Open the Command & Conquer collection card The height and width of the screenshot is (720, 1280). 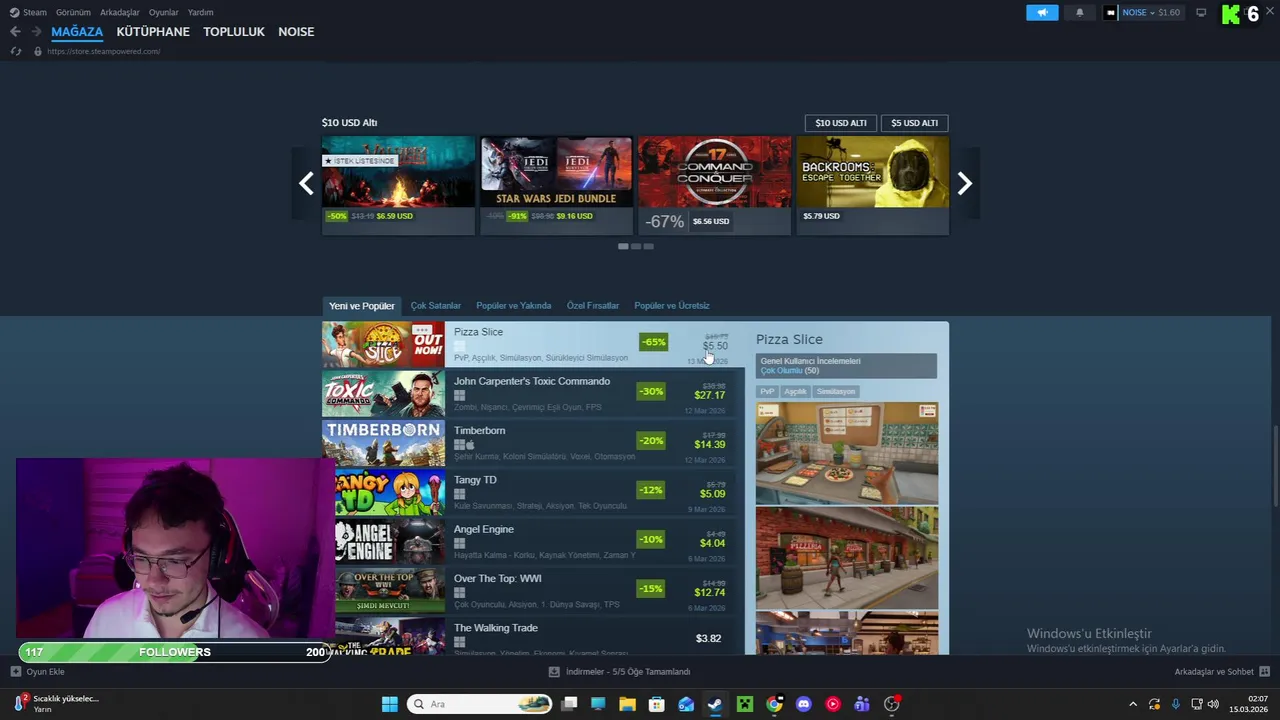pyautogui.click(x=714, y=185)
